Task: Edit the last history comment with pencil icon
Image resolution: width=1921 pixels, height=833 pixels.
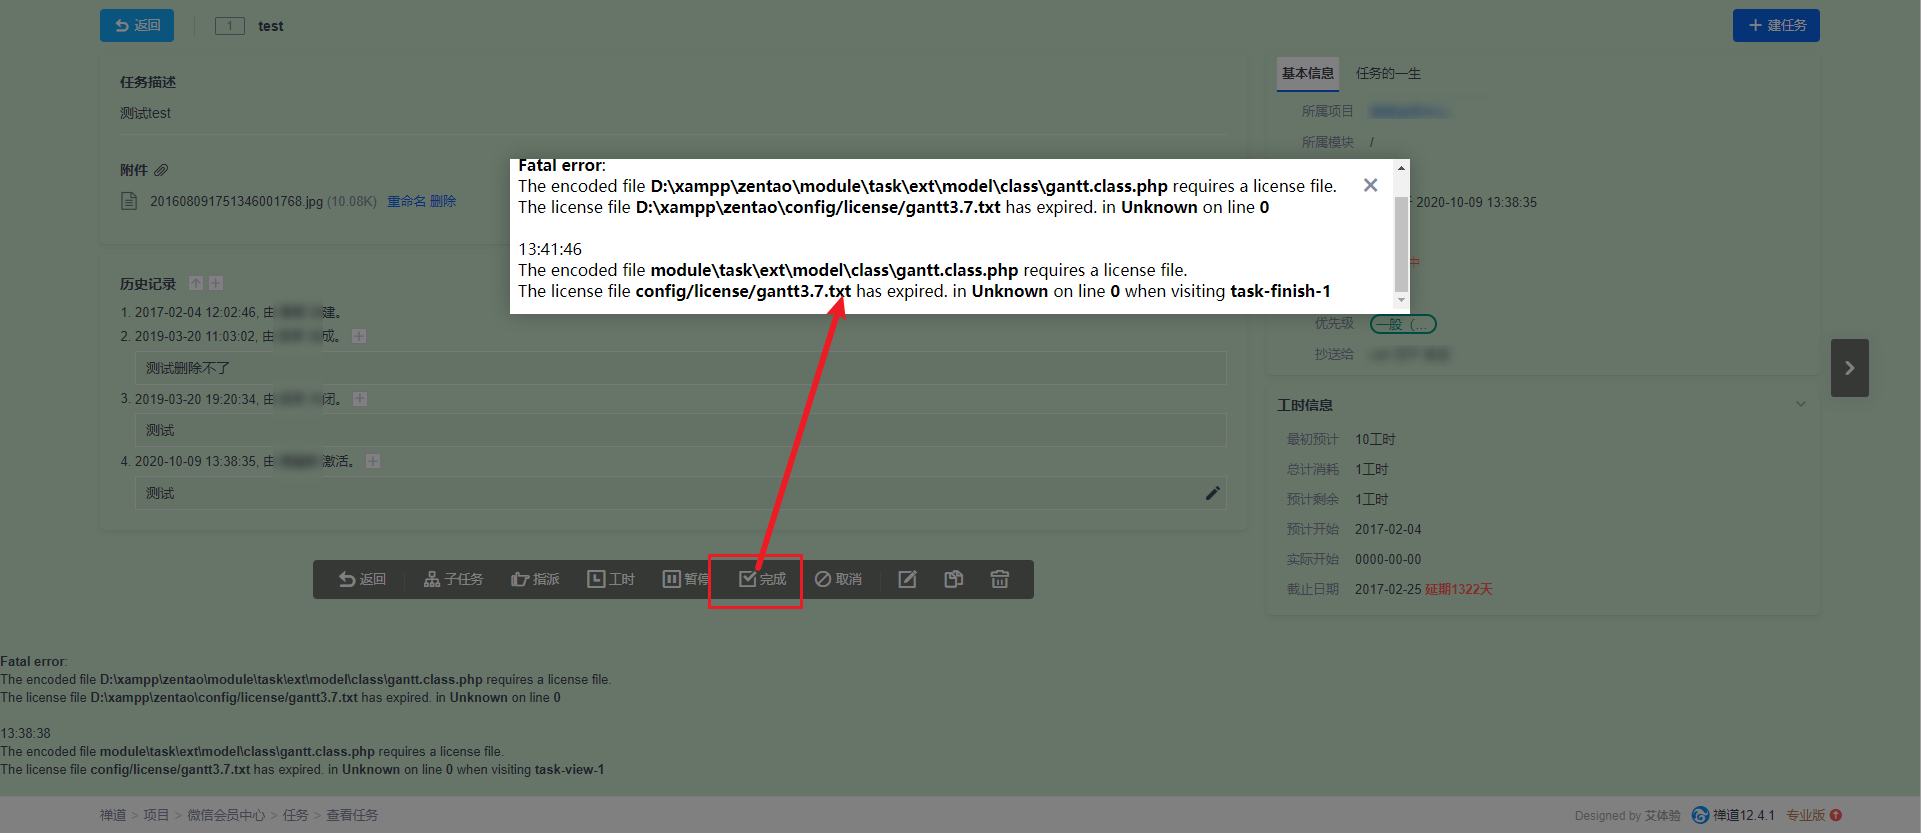Action: (x=1212, y=493)
